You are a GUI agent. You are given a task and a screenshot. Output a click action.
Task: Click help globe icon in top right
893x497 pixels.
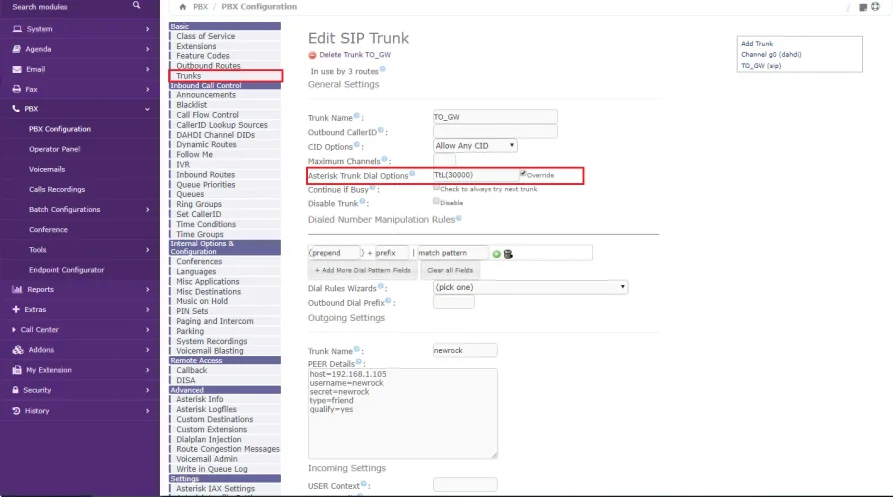(x=875, y=7)
